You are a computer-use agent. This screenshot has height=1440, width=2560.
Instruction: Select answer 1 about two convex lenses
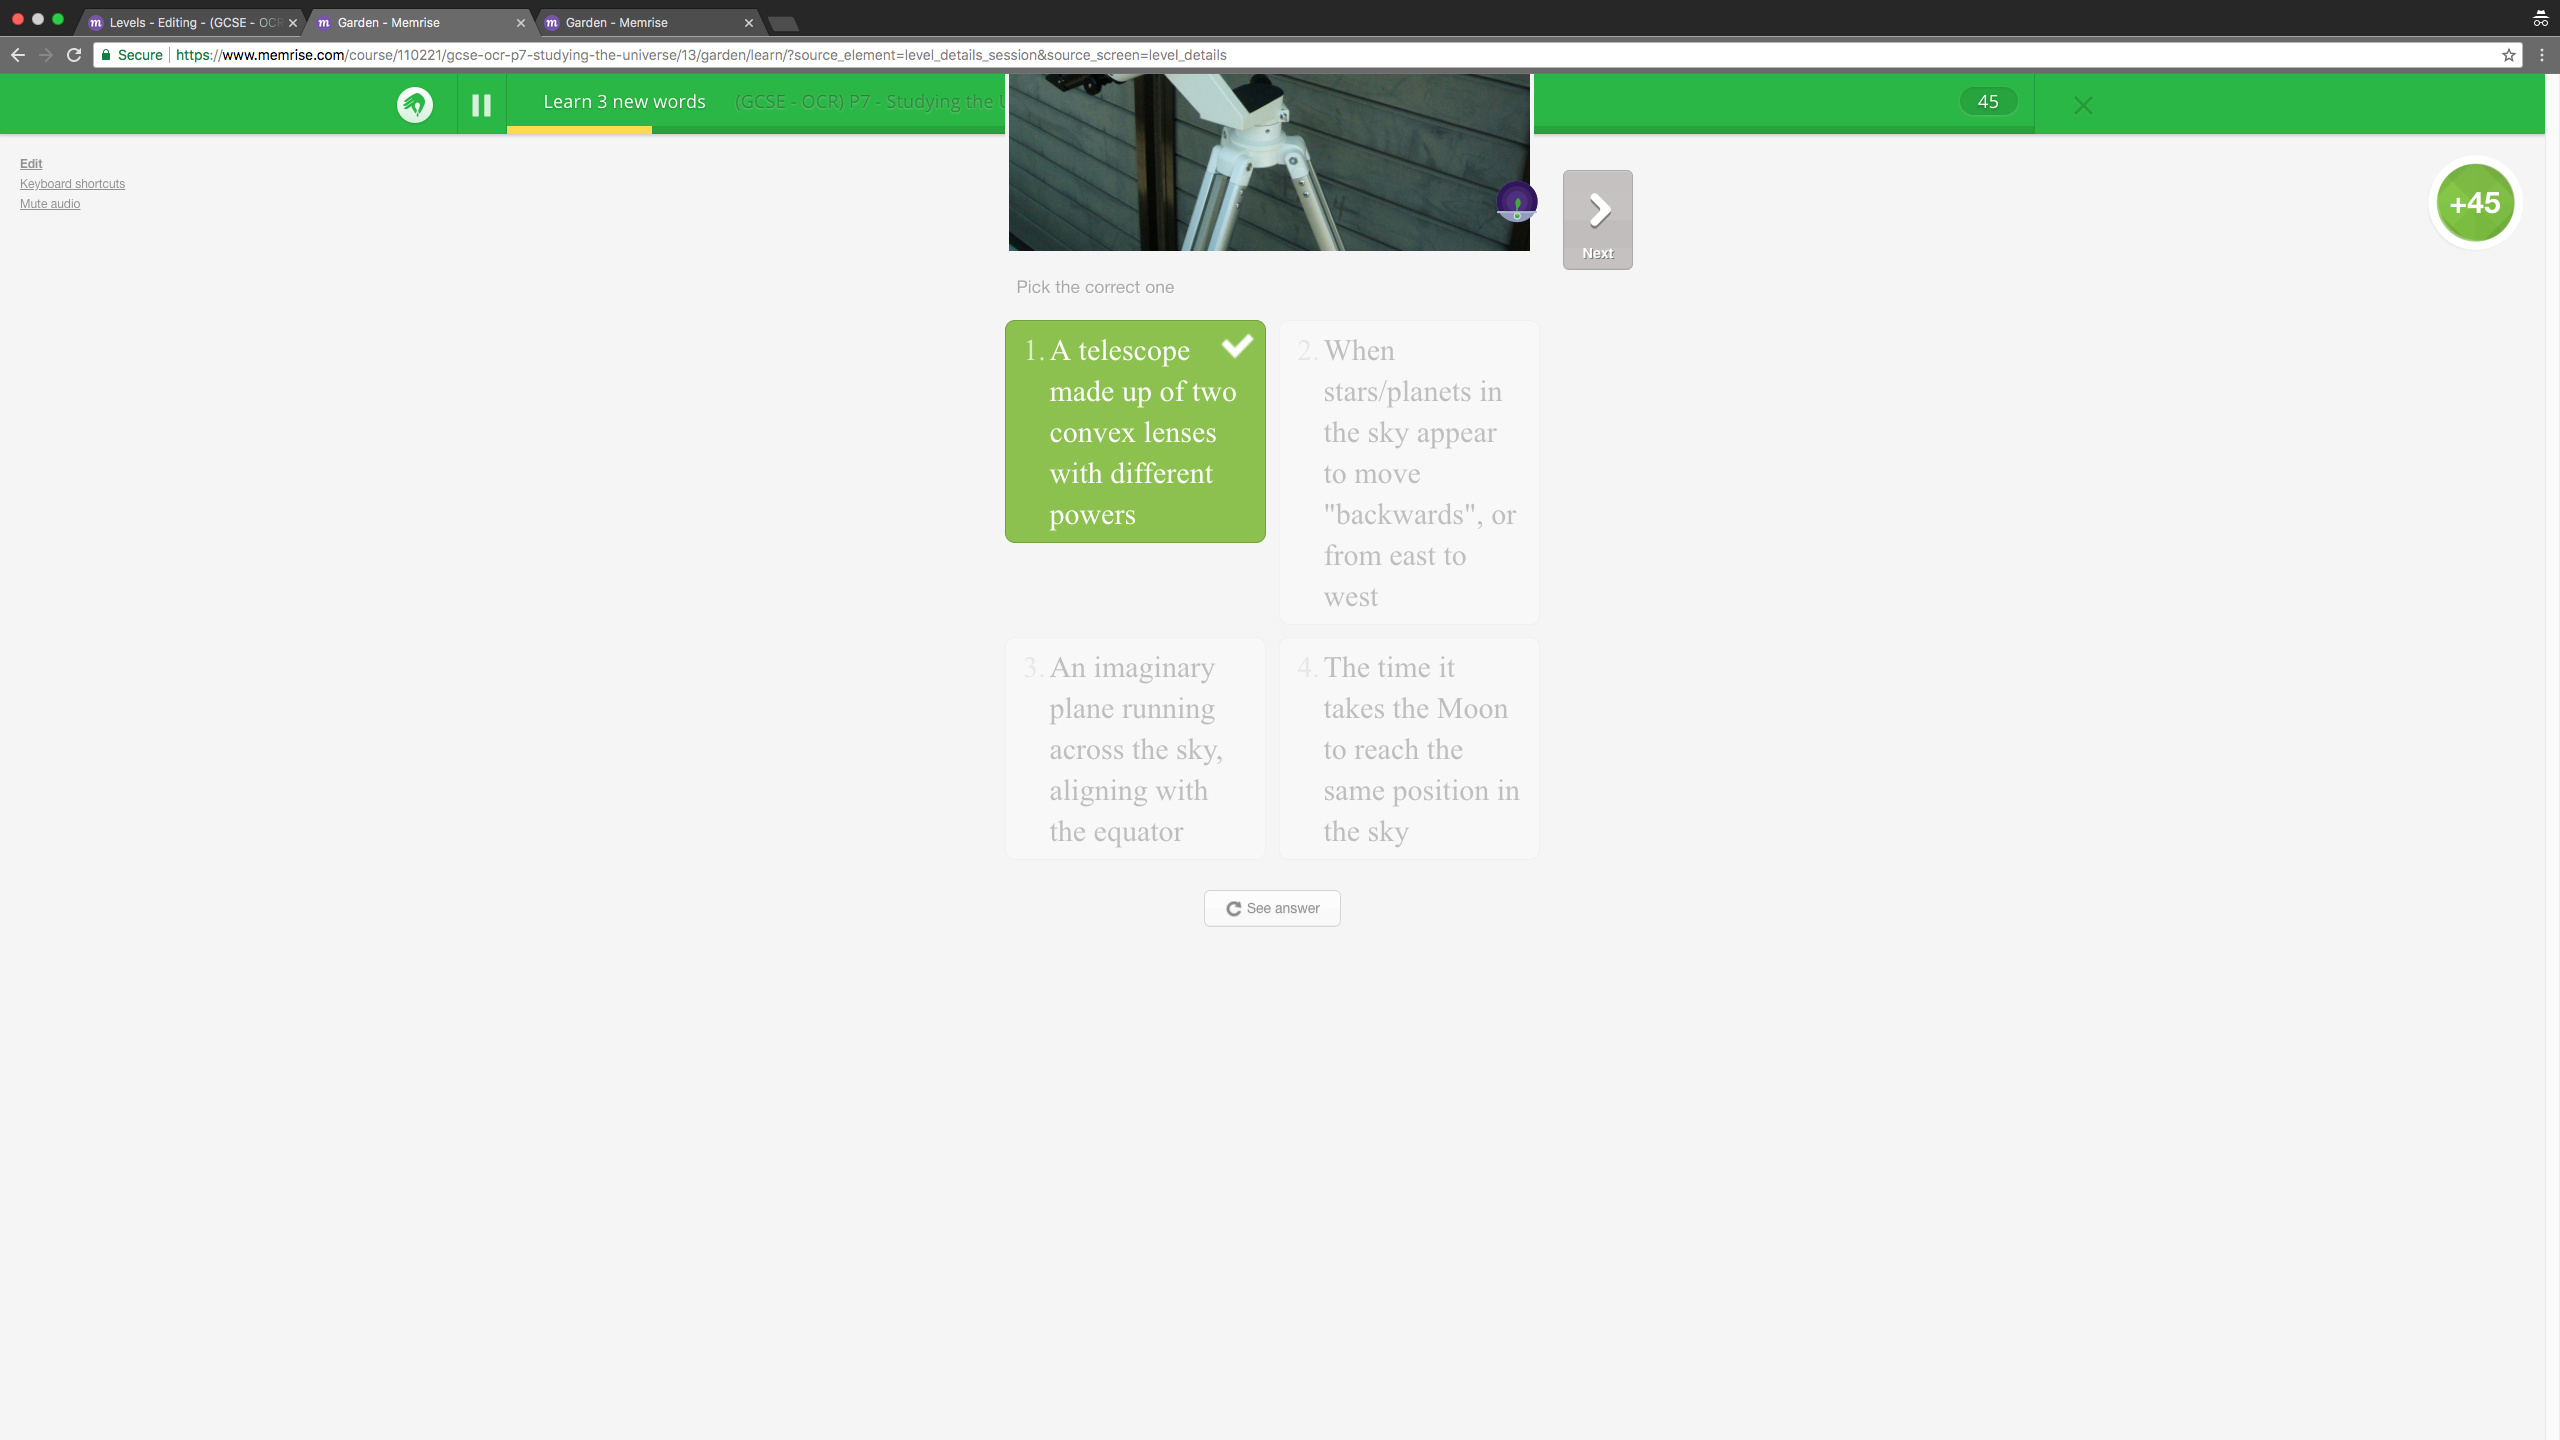coord(1135,432)
